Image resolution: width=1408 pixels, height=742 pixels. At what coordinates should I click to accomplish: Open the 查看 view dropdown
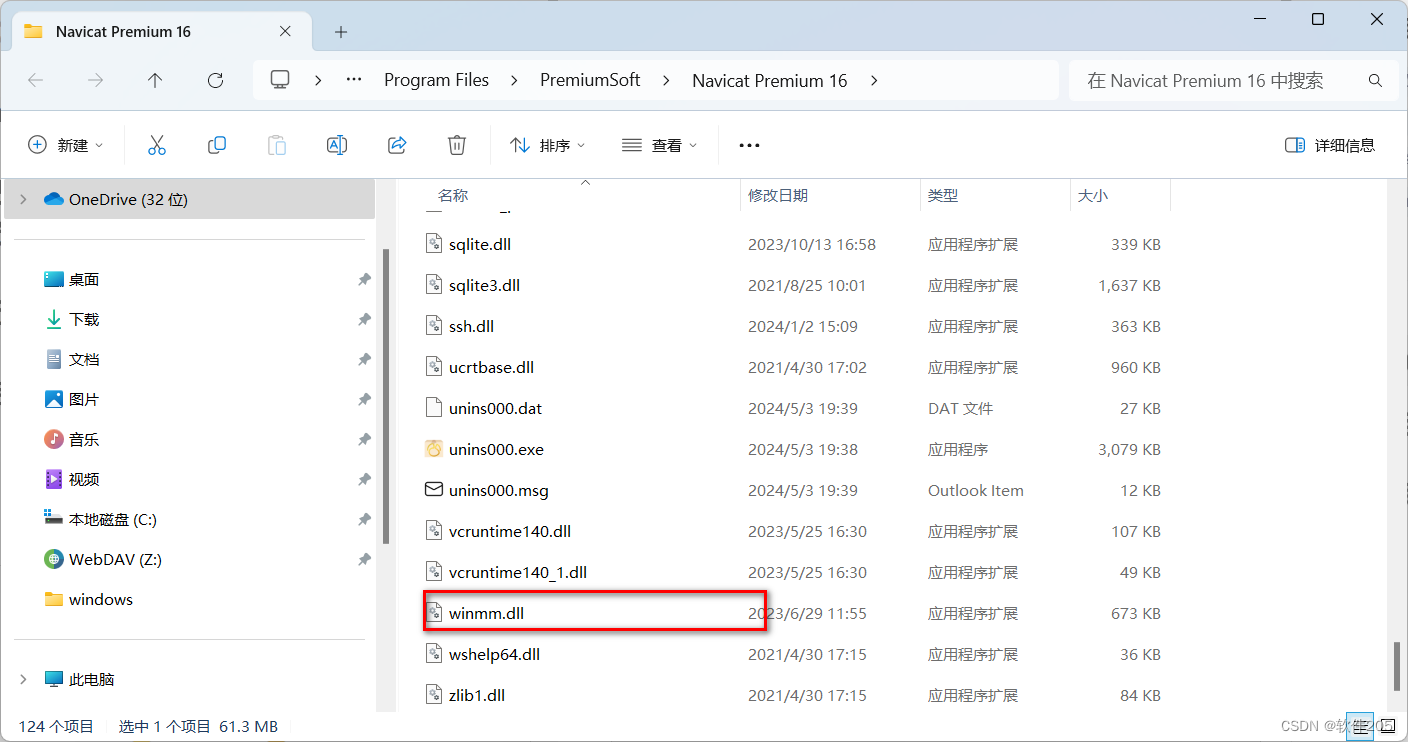pos(659,145)
